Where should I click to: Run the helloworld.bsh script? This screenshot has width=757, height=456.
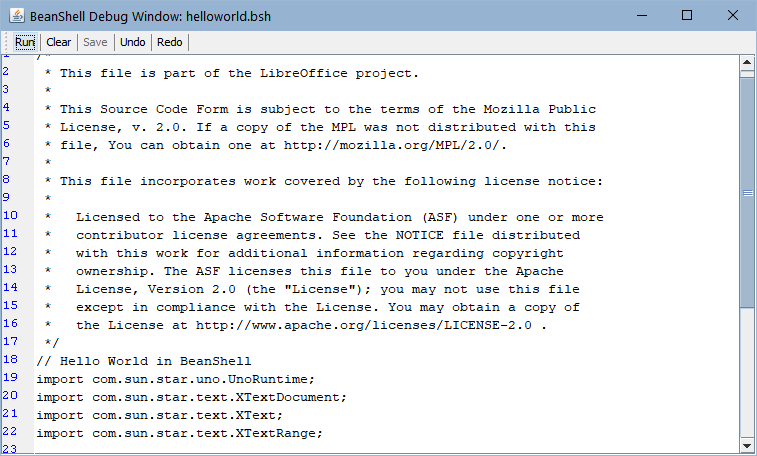(25, 42)
